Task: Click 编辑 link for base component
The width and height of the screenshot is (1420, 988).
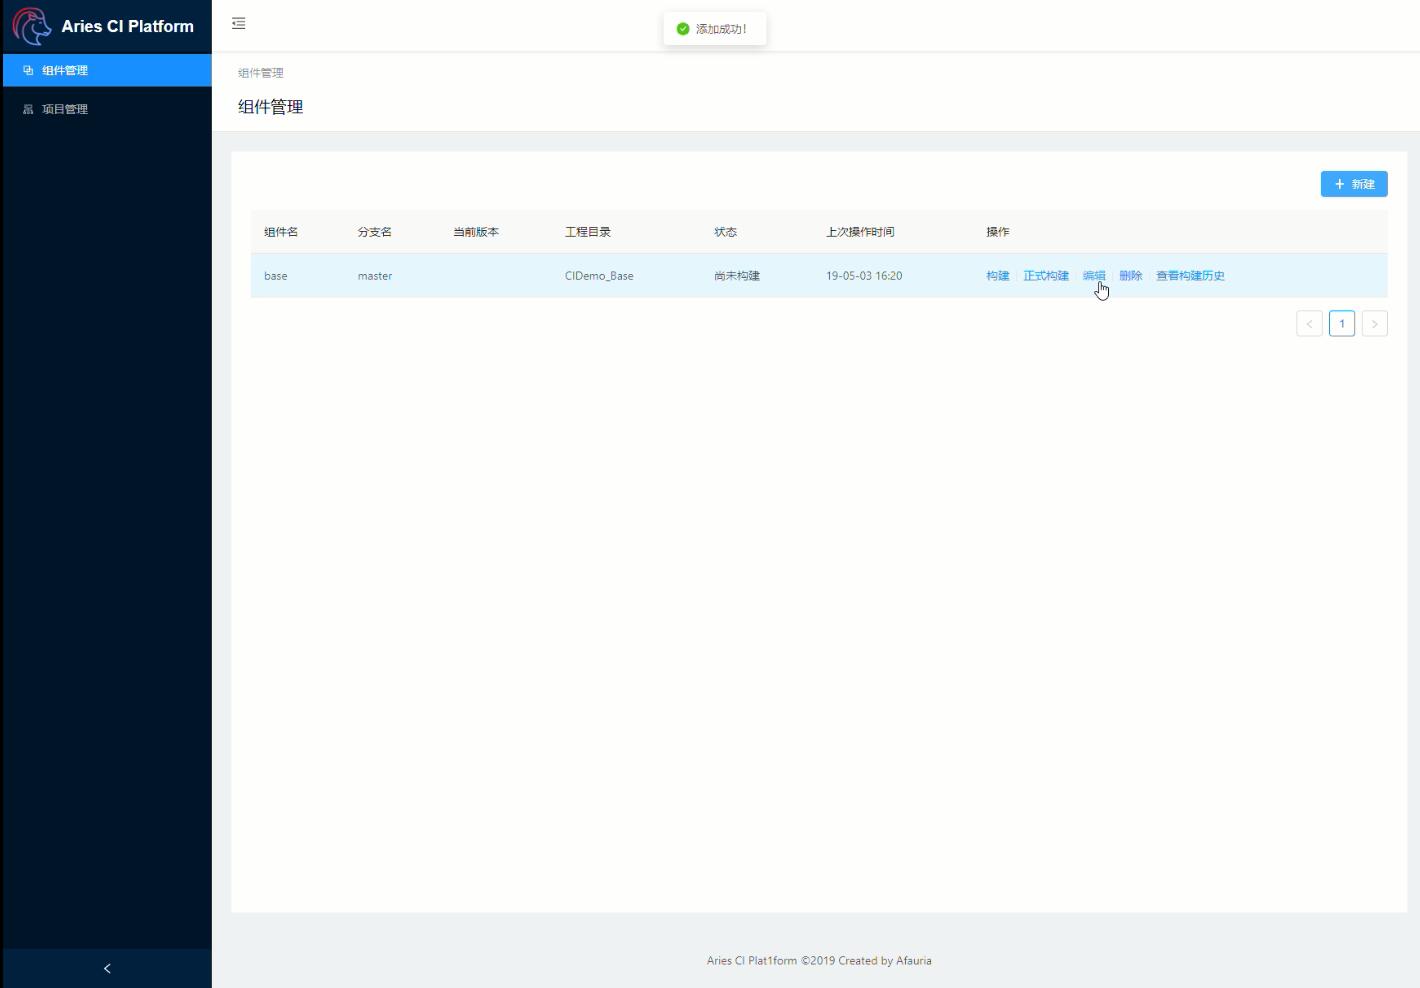Action: tap(1094, 276)
